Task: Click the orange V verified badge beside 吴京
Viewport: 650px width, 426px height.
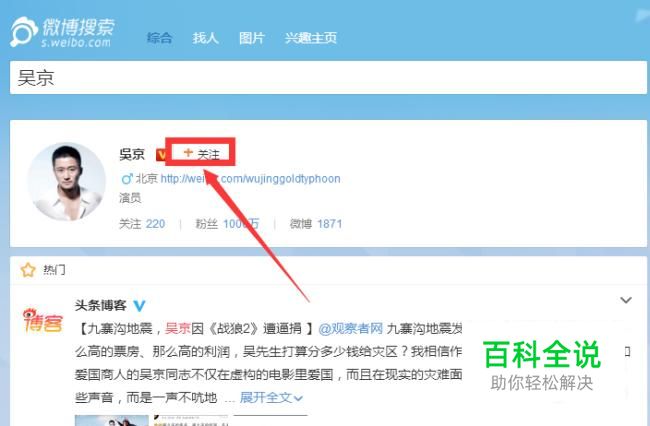Action: tap(161, 155)
